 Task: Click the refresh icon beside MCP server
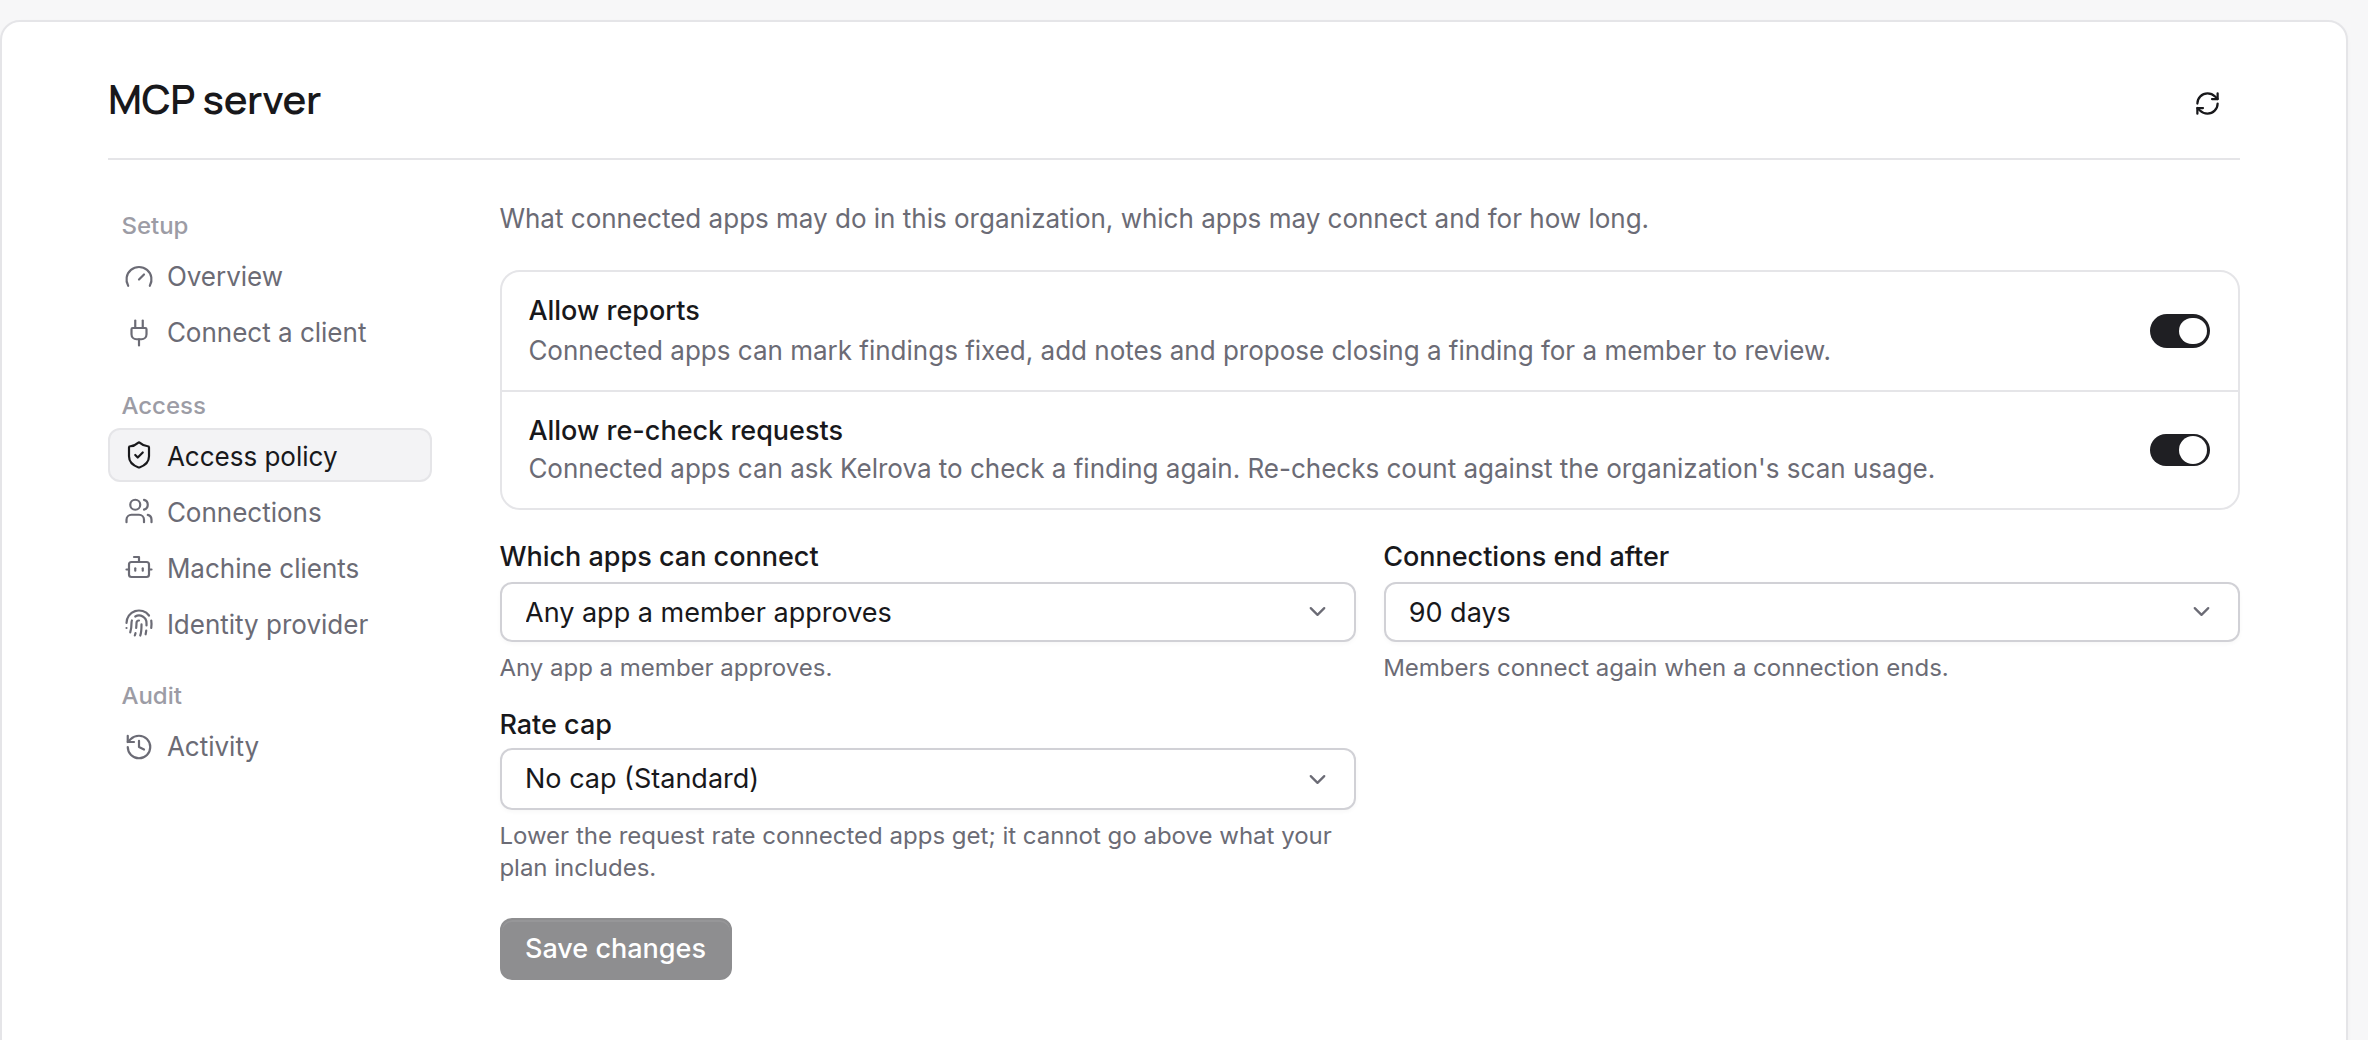coord(2207,103)
